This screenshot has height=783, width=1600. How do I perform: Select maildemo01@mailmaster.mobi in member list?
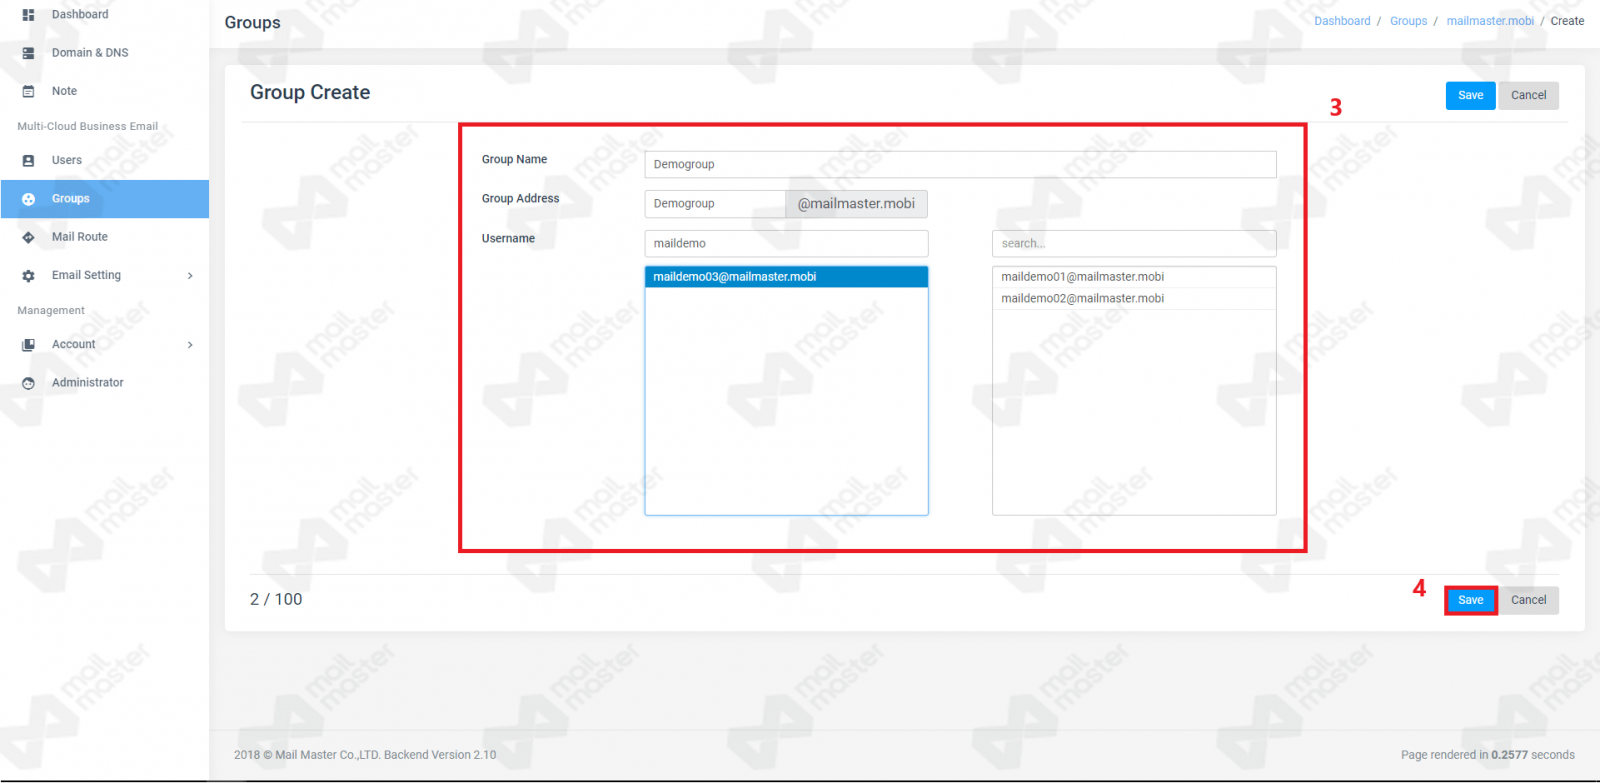[x=1082, y=277]
